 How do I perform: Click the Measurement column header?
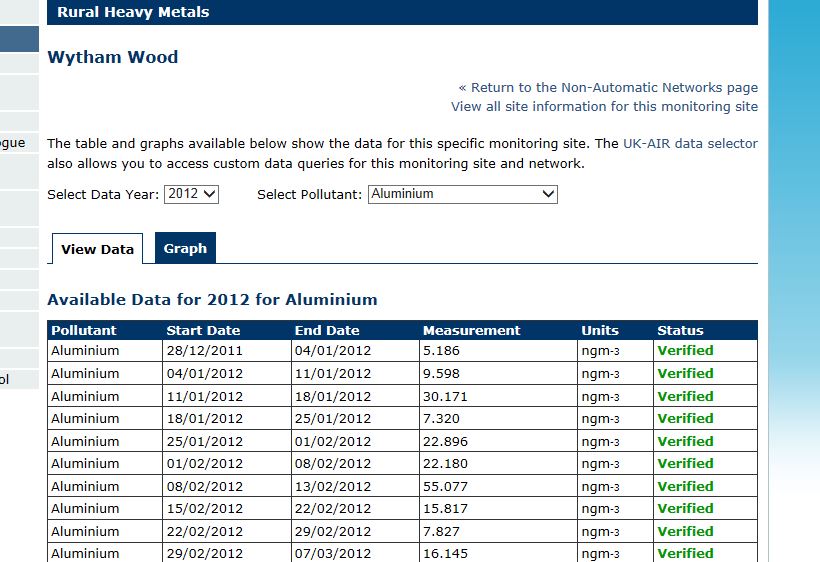pyautogui.click(x=471, y=330)
